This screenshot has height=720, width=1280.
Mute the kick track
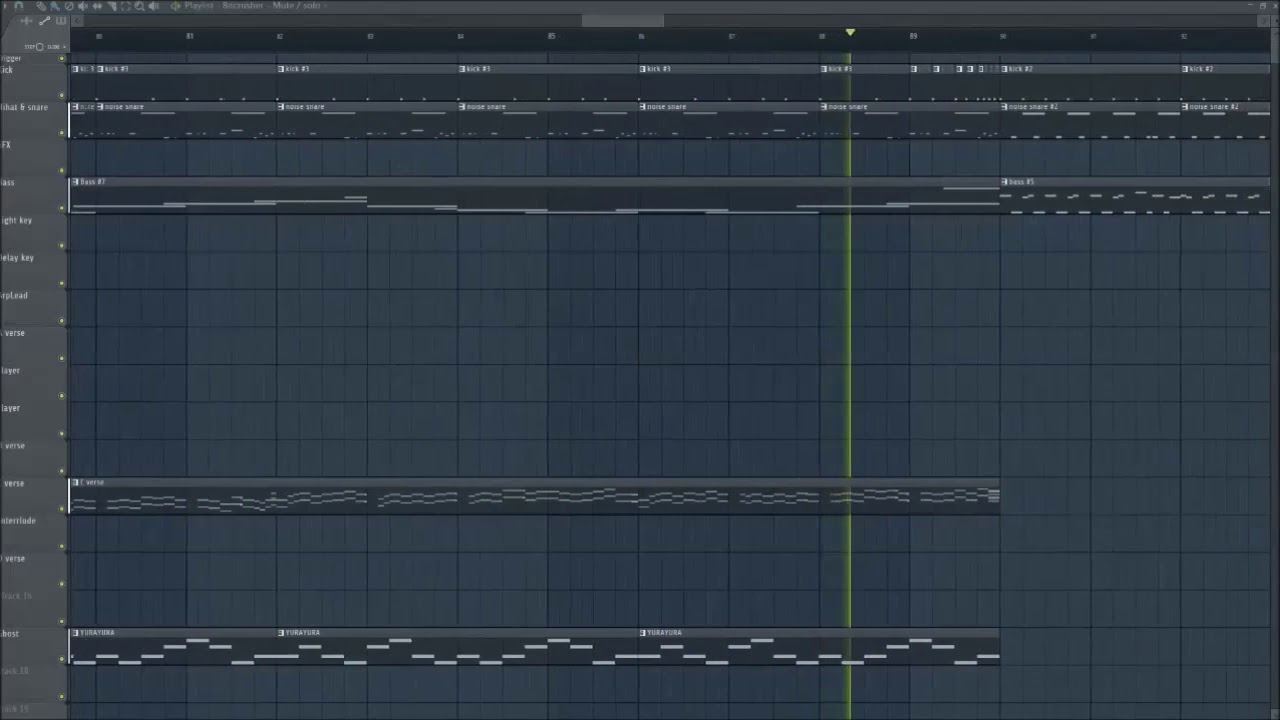[x=62, y=96]
